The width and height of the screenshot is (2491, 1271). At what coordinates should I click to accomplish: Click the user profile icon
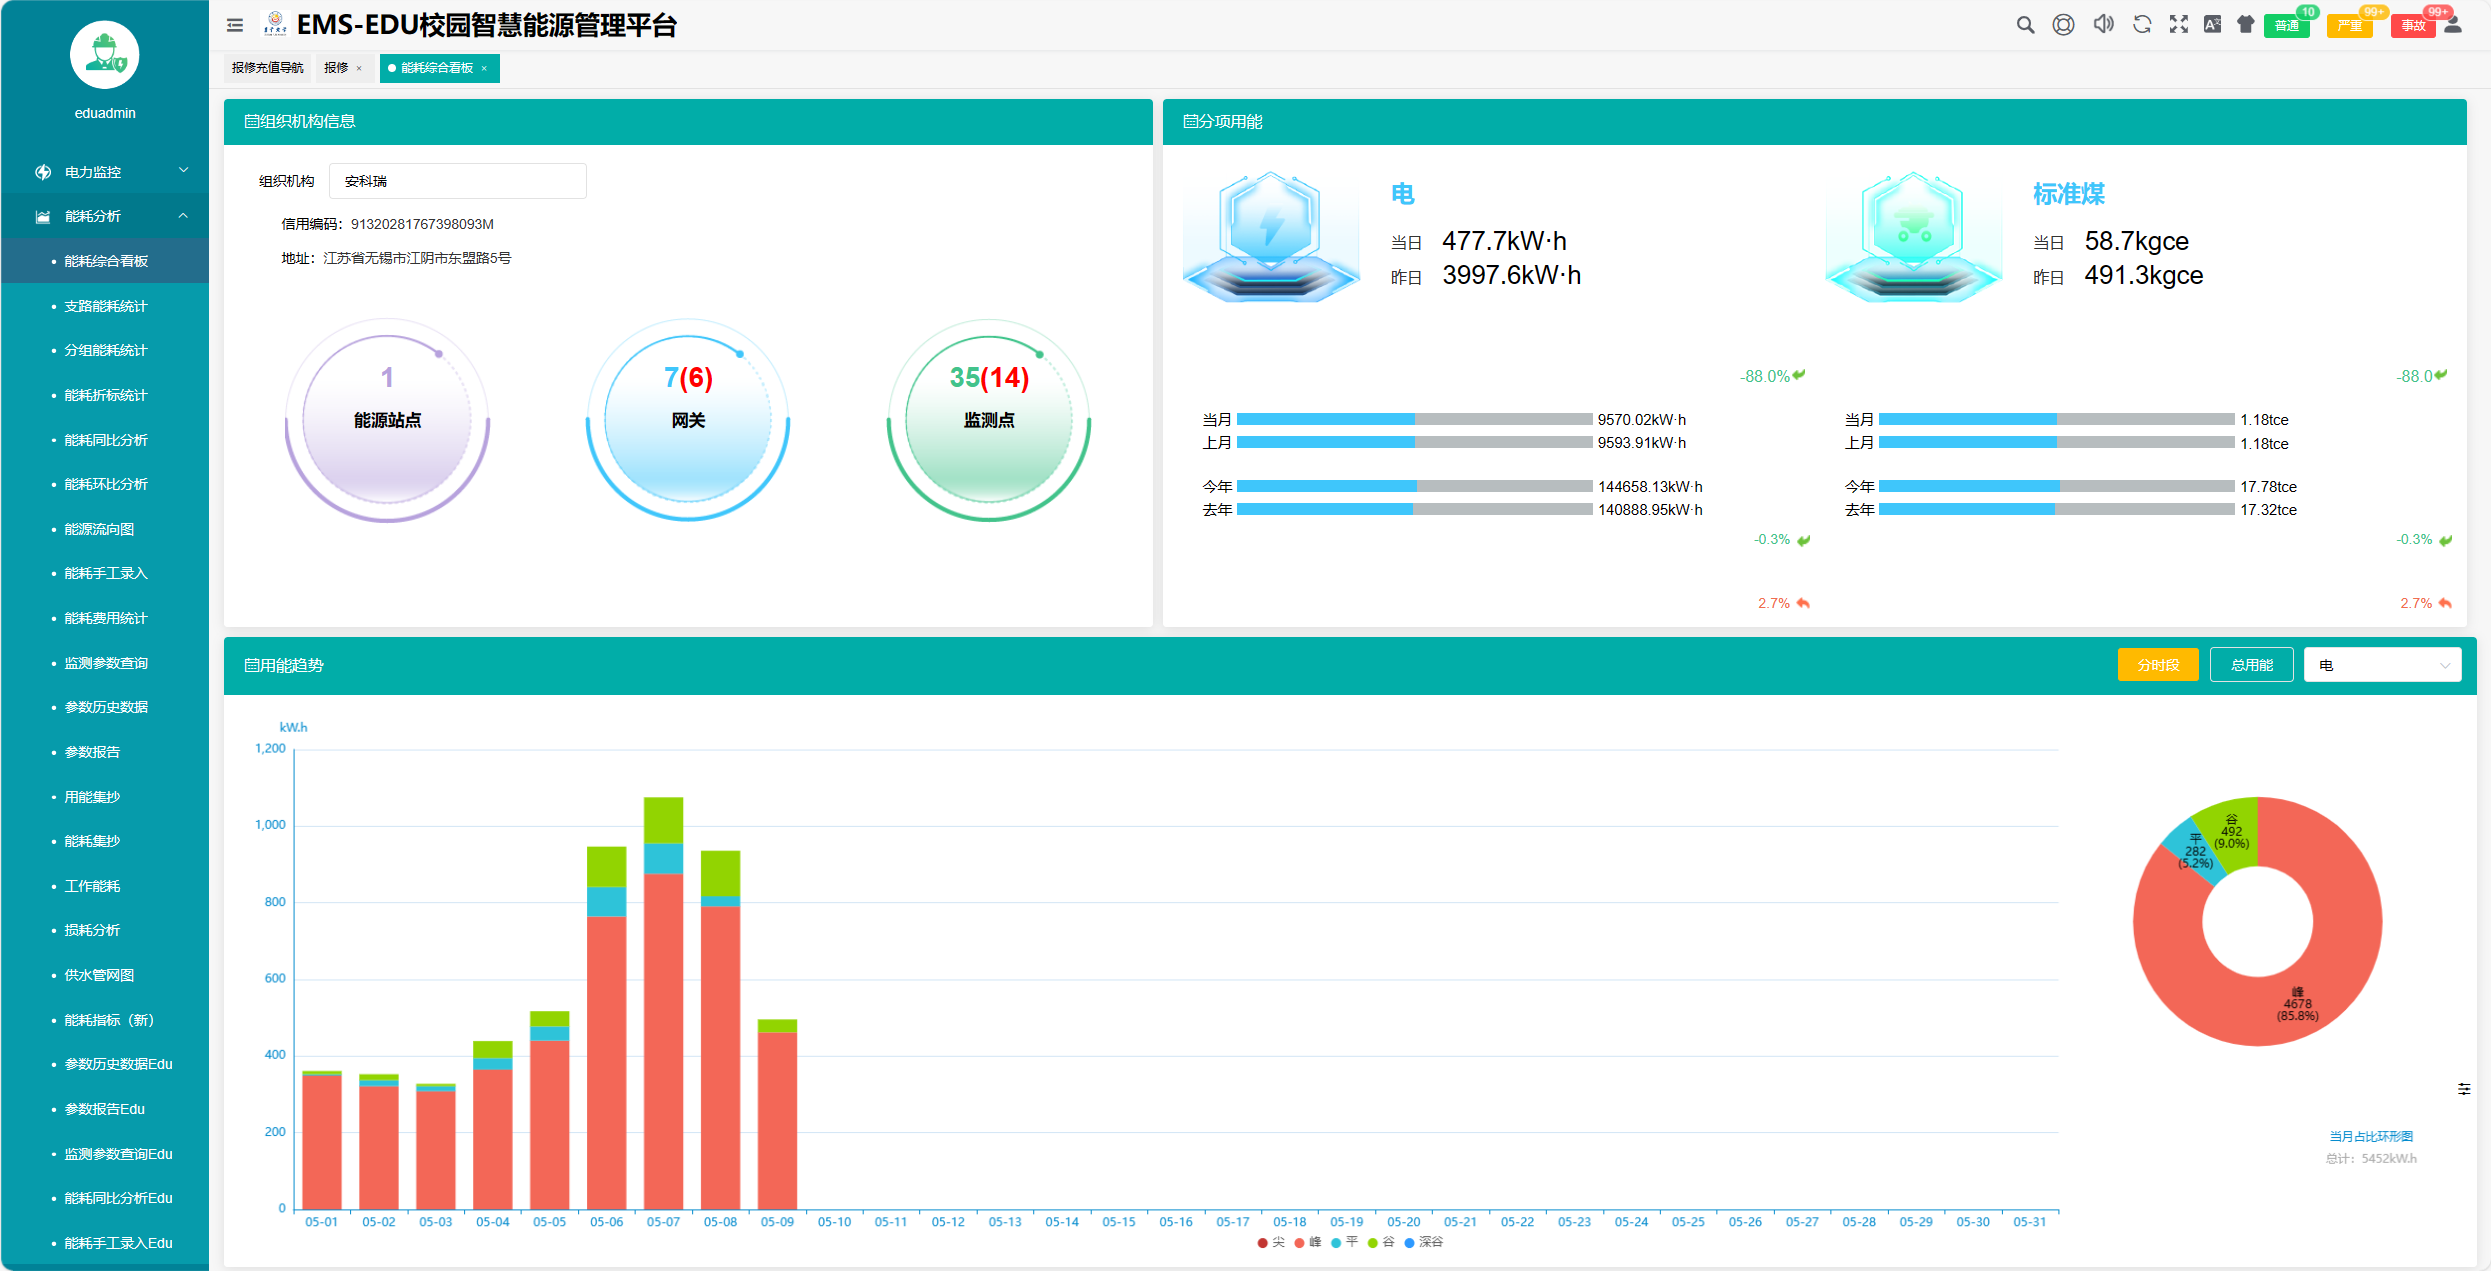2453,25
